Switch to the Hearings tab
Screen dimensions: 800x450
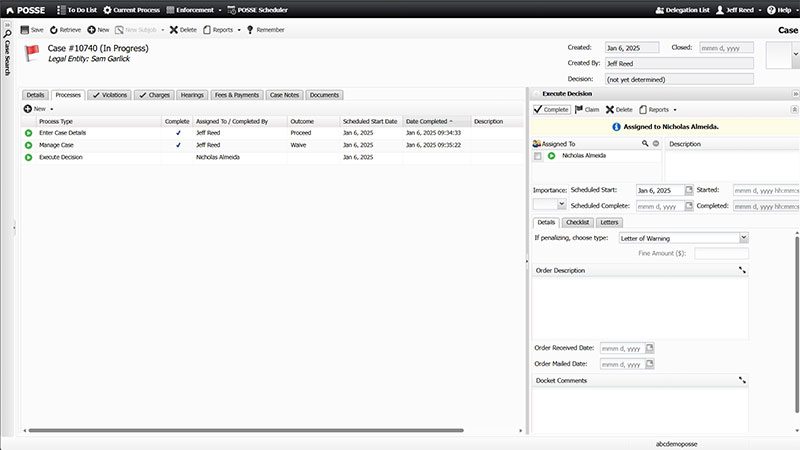point(192,95)
